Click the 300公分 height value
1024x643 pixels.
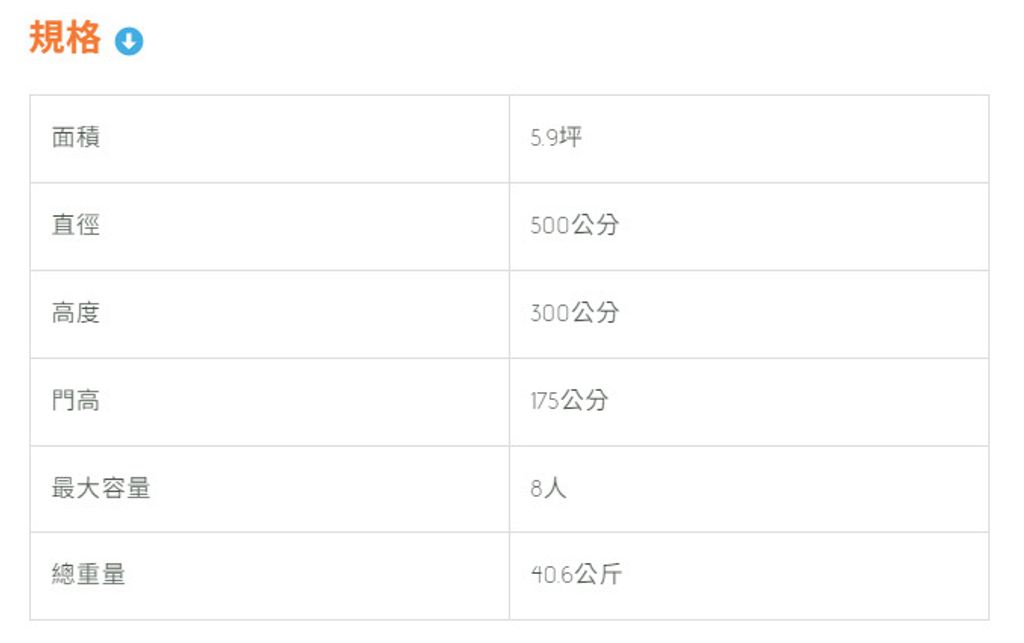(574, 313)
